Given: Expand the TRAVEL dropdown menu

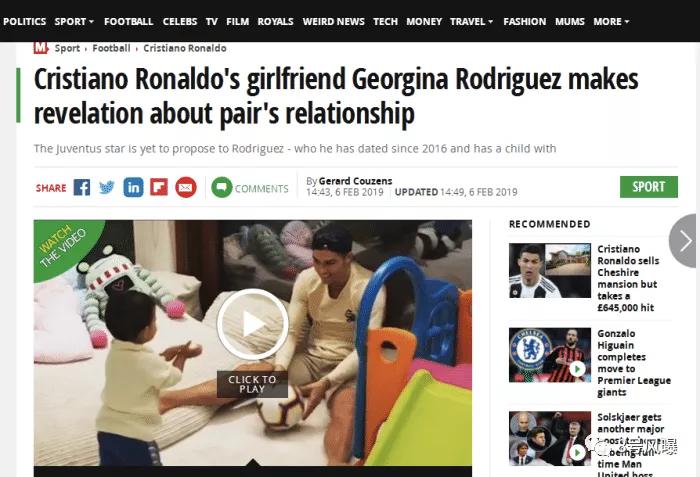Looking at the screenshot, I should (x=471, y=21).
